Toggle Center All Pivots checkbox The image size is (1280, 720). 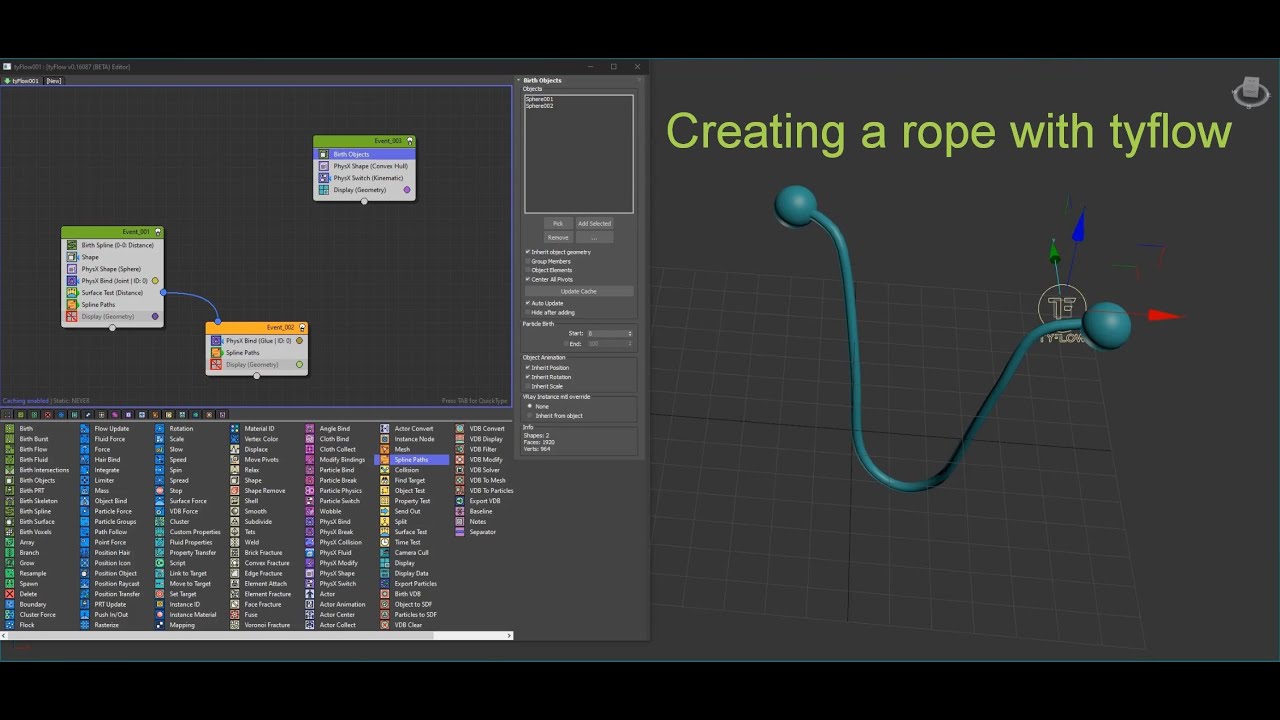528,279
